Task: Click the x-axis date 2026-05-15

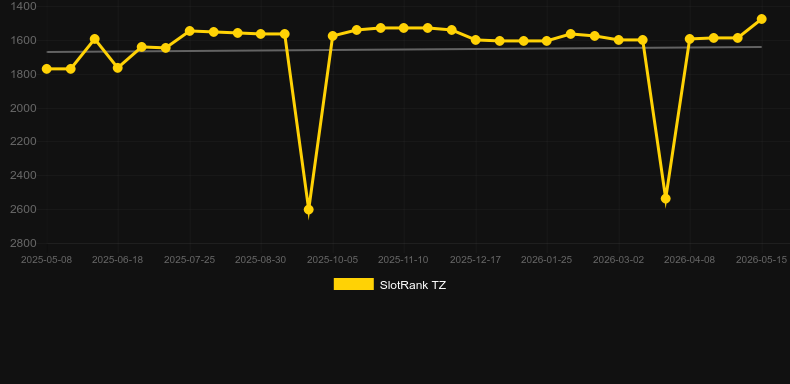Action: (x=762, y=260)
